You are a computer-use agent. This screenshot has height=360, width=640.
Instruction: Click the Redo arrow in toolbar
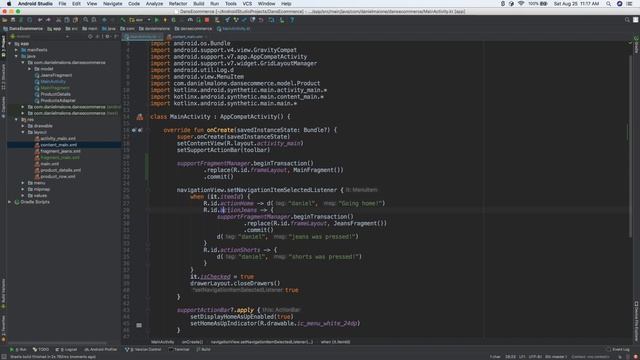click(x=48, y=20)
